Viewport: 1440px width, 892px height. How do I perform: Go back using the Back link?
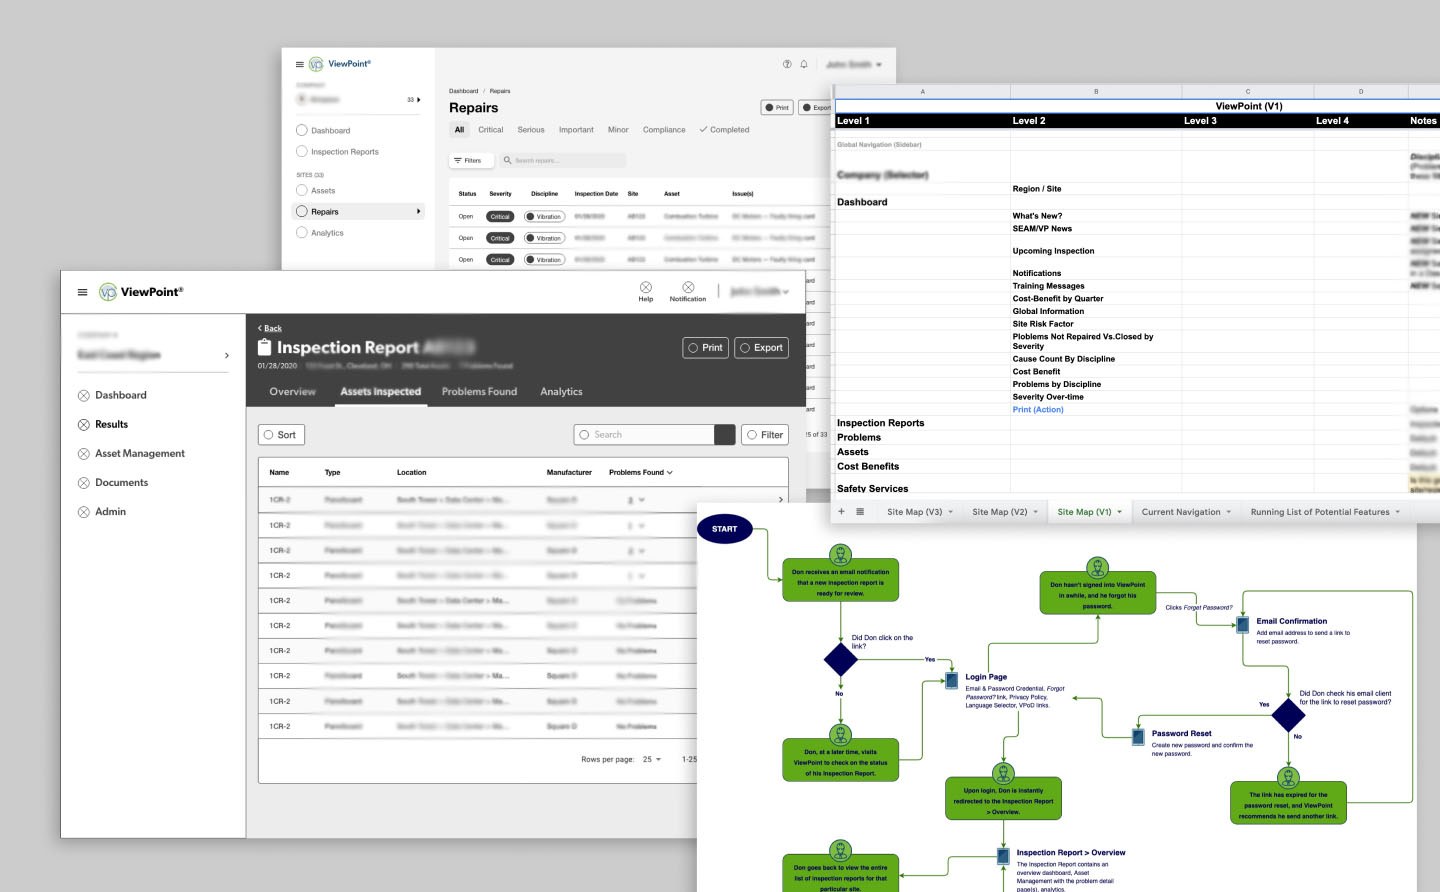point(270,328)
